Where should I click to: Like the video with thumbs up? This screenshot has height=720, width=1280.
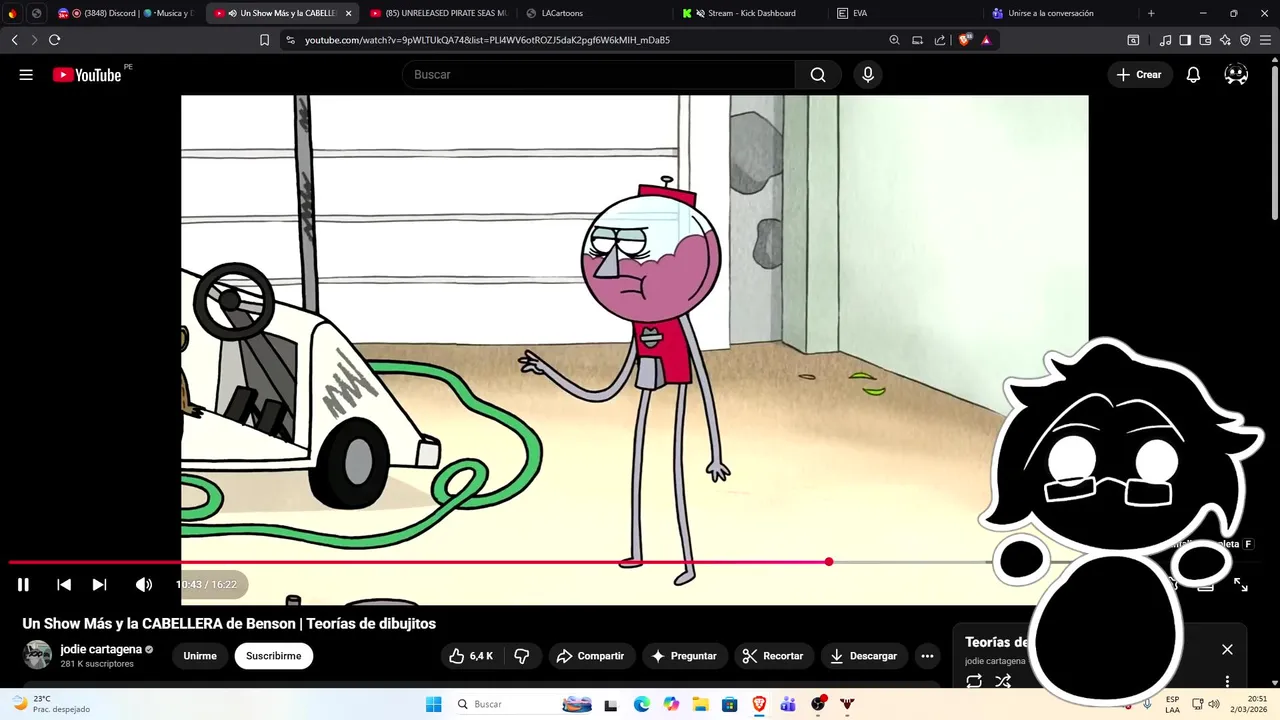pyautogui.click(x=470, y=656)
